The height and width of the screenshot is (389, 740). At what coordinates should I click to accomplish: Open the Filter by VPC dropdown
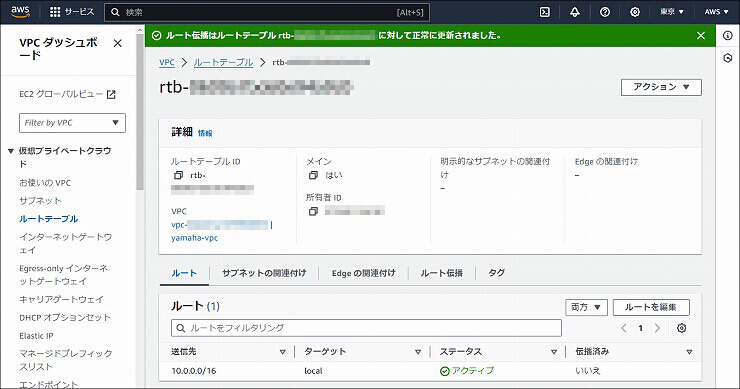pyautogui.click(x=72, y=123)
